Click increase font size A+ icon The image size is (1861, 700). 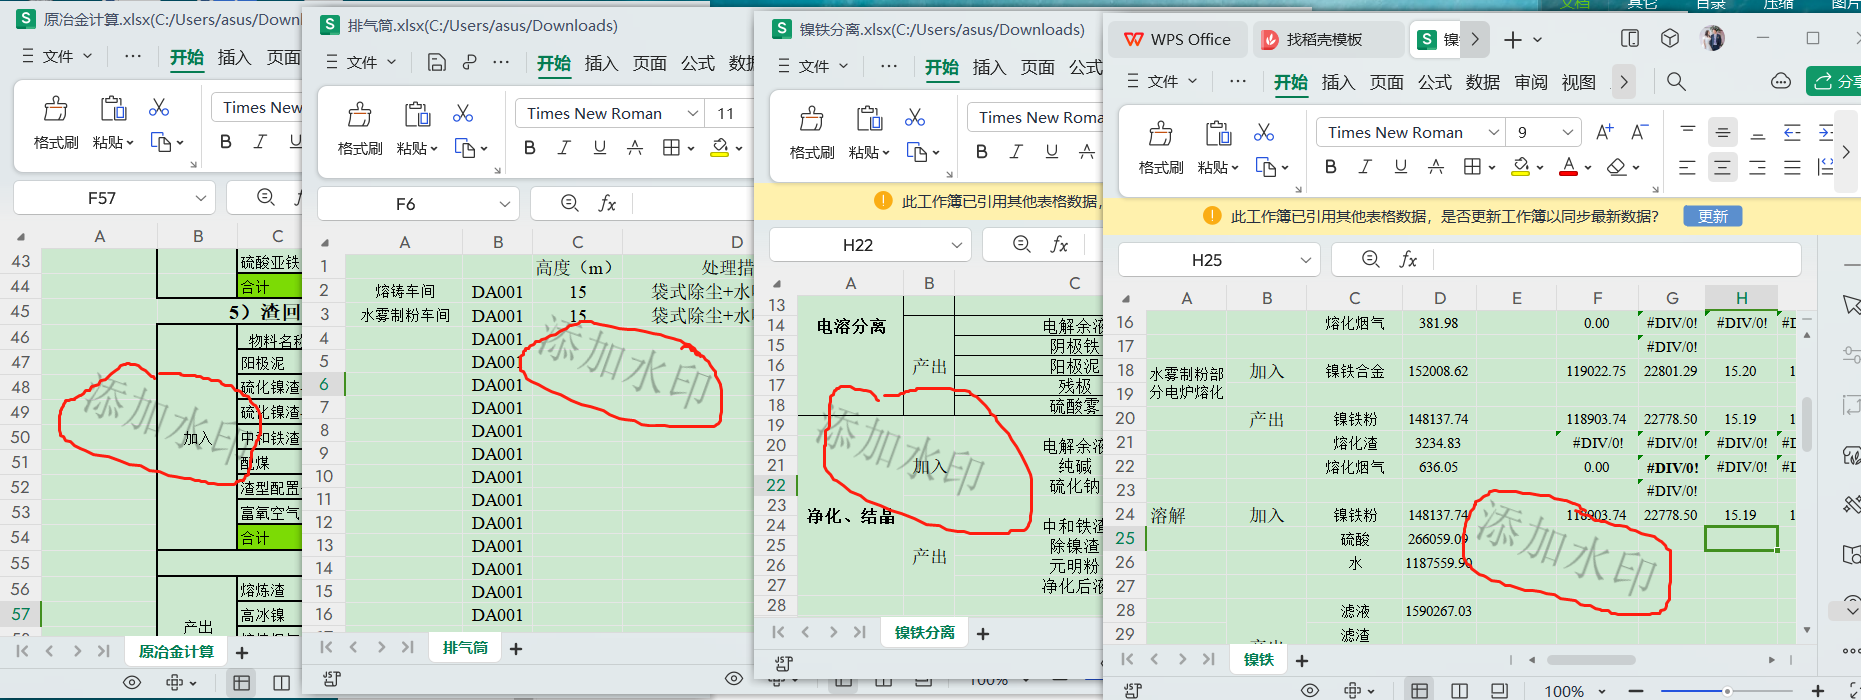coord(1604,132)
